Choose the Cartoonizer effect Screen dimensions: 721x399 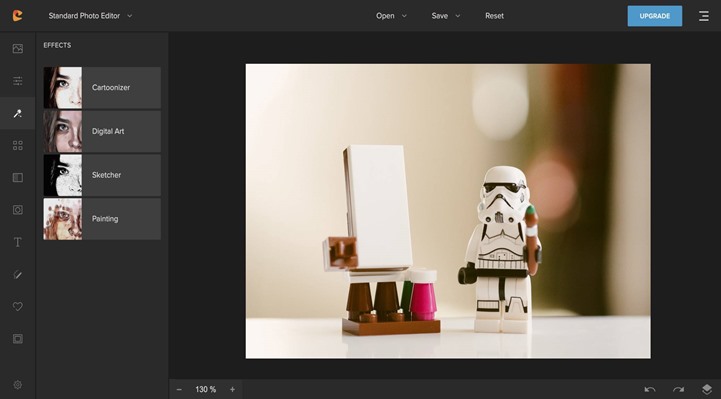(102, 87)
